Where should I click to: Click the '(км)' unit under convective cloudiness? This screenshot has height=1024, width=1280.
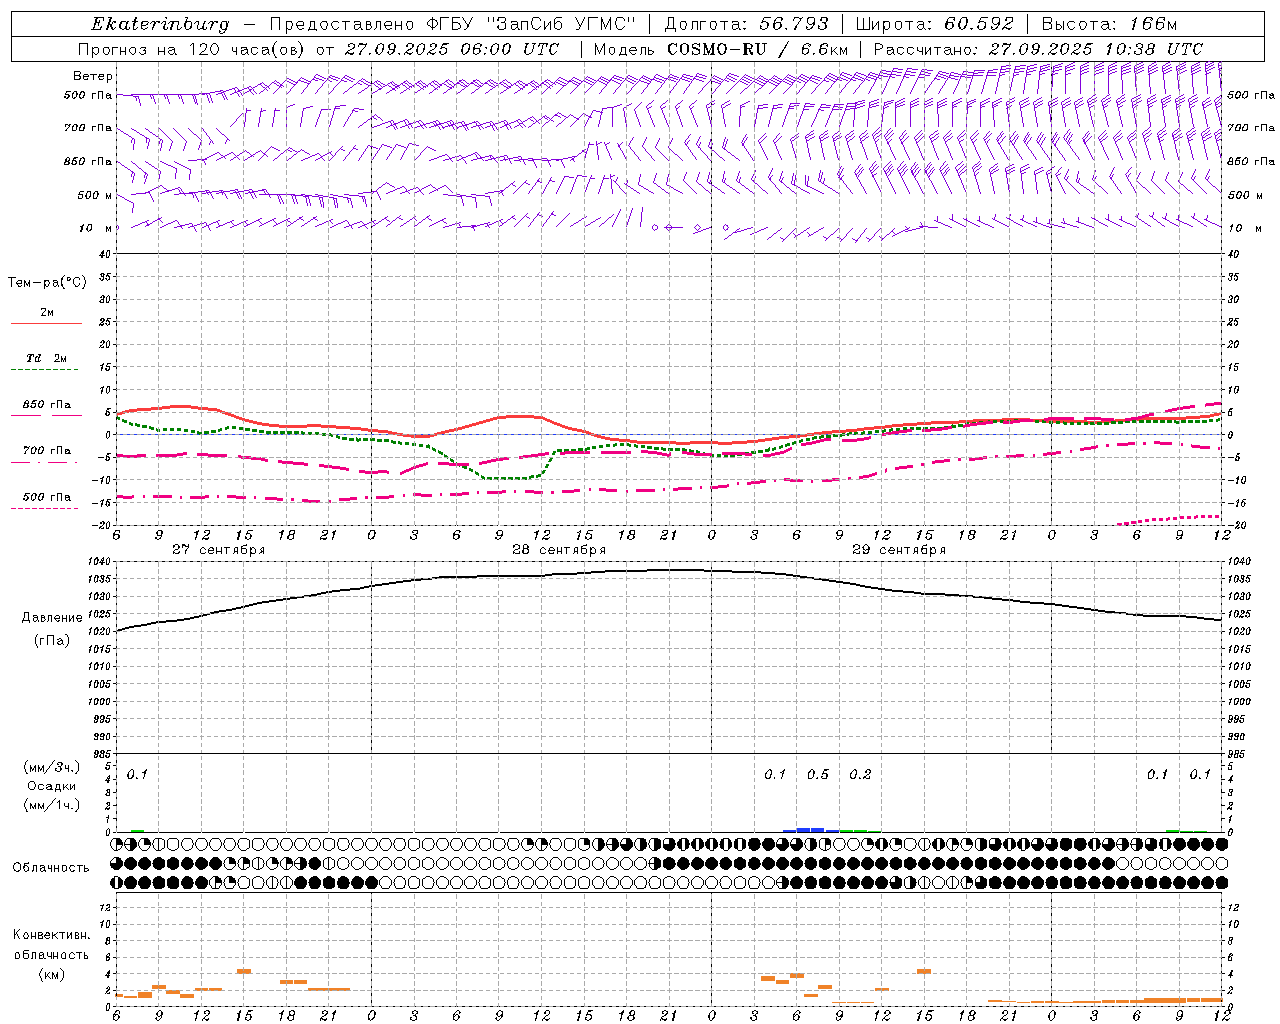[x=51, y=974]
